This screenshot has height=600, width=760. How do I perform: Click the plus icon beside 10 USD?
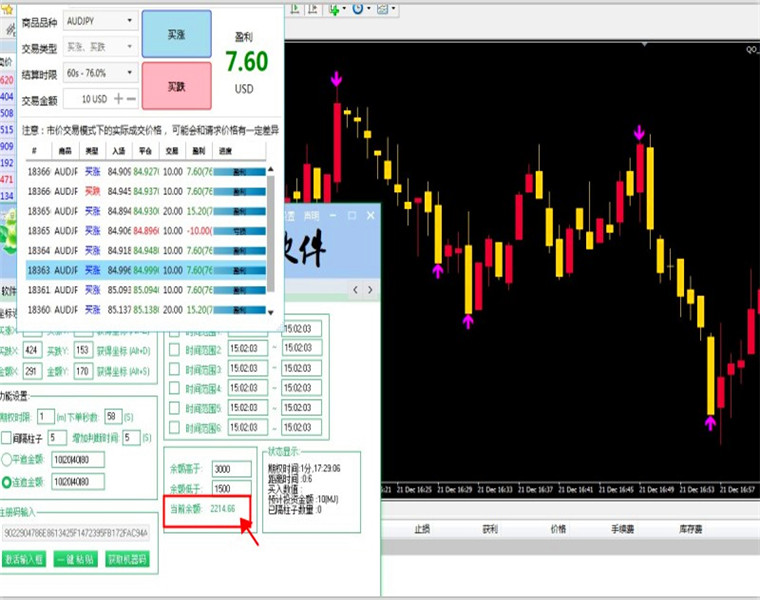[x=118, y=99]
